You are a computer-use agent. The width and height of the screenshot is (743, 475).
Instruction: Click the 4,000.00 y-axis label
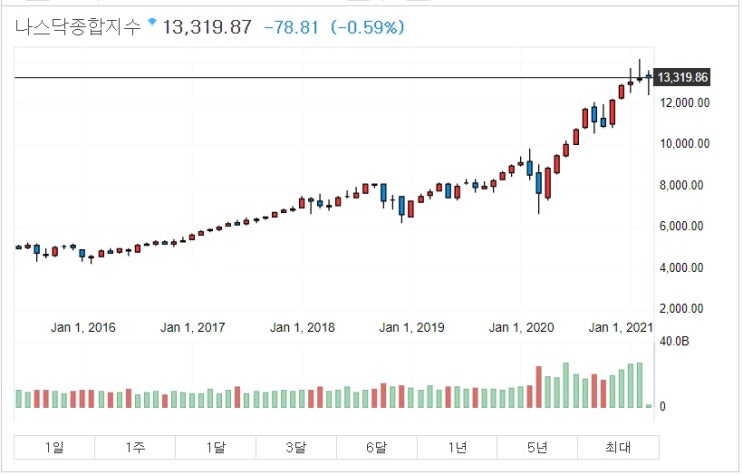coord(681,268)
